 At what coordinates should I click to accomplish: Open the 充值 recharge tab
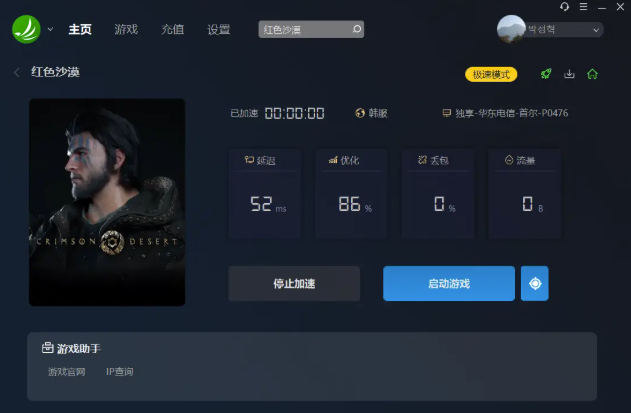tap(173, 29)
